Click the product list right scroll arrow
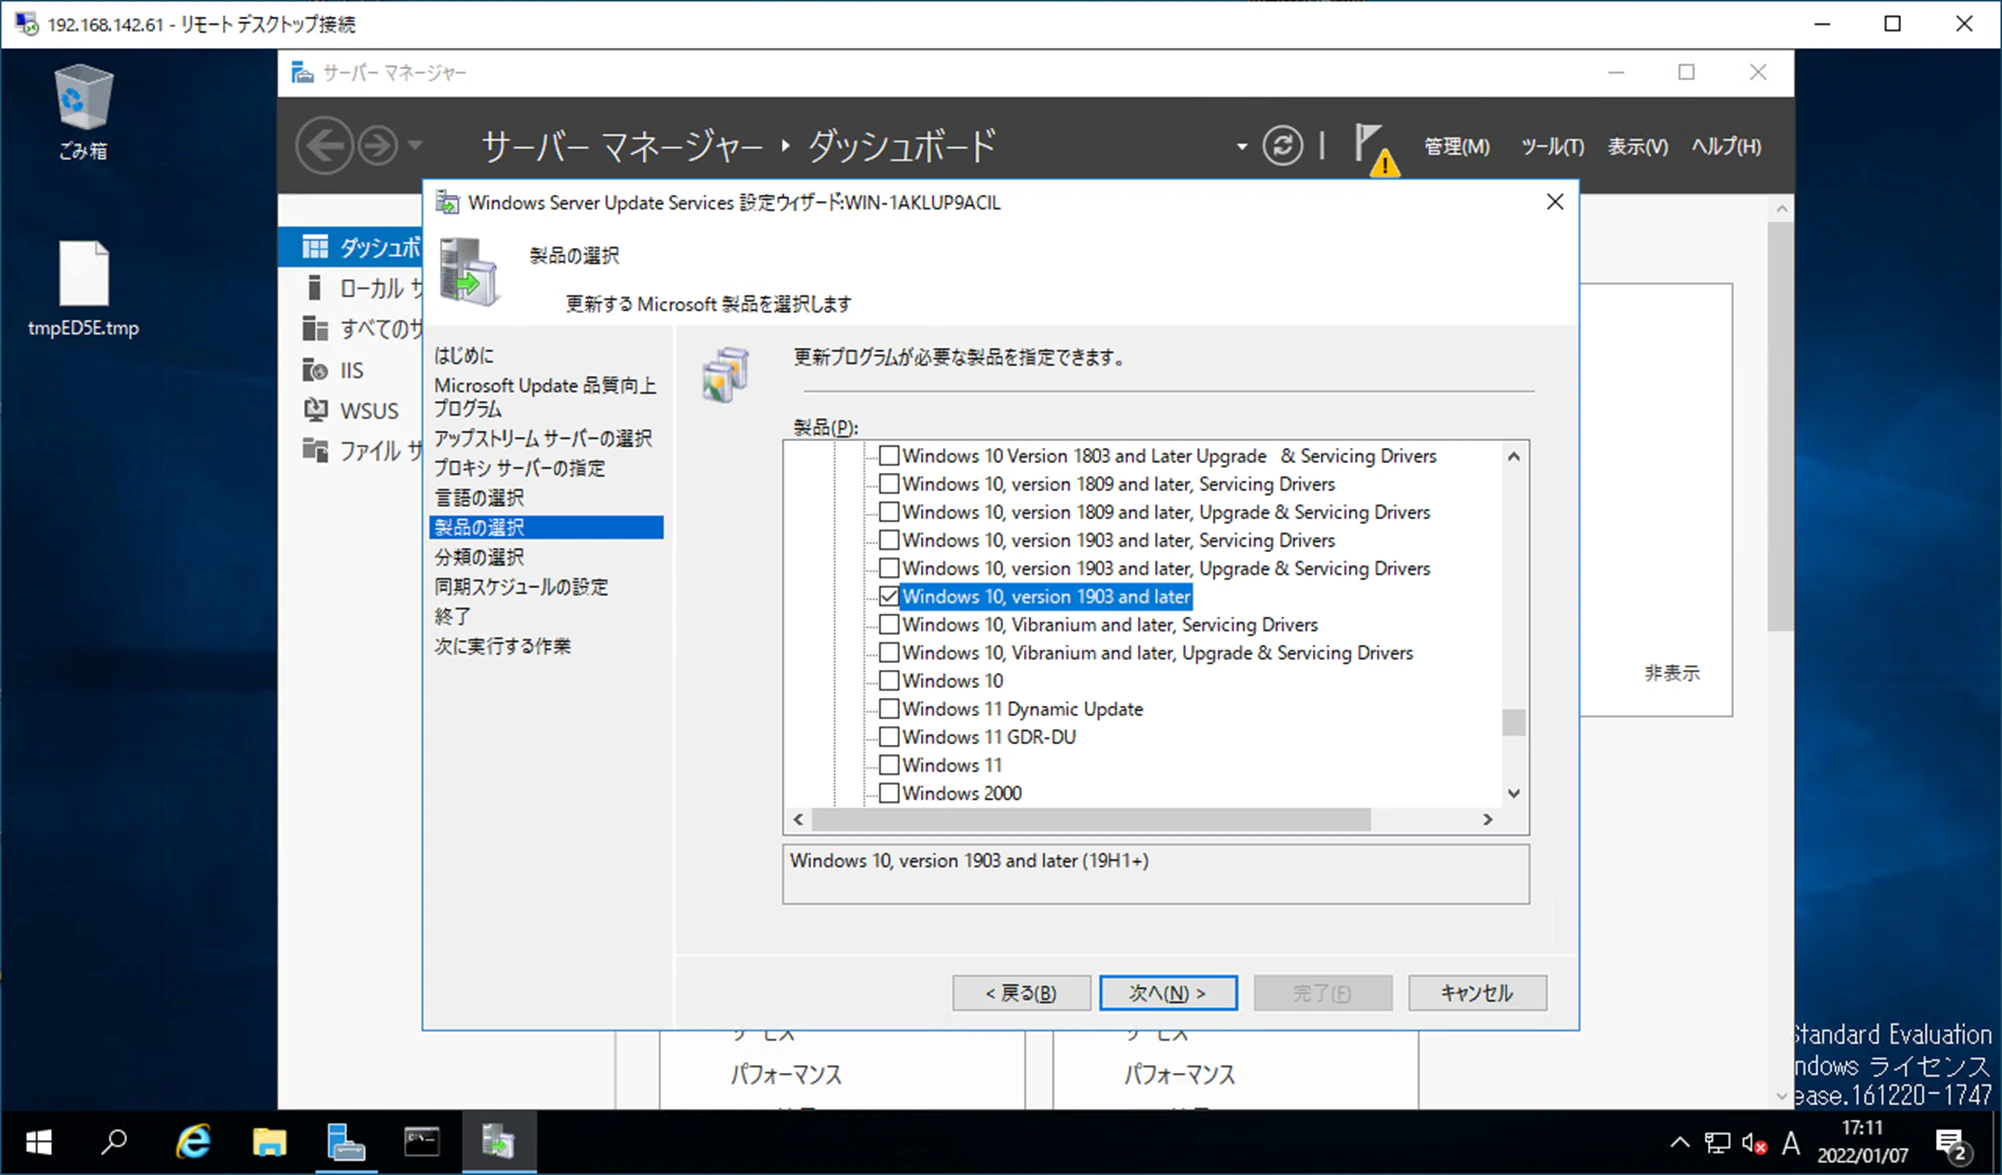 (1488, 820)
